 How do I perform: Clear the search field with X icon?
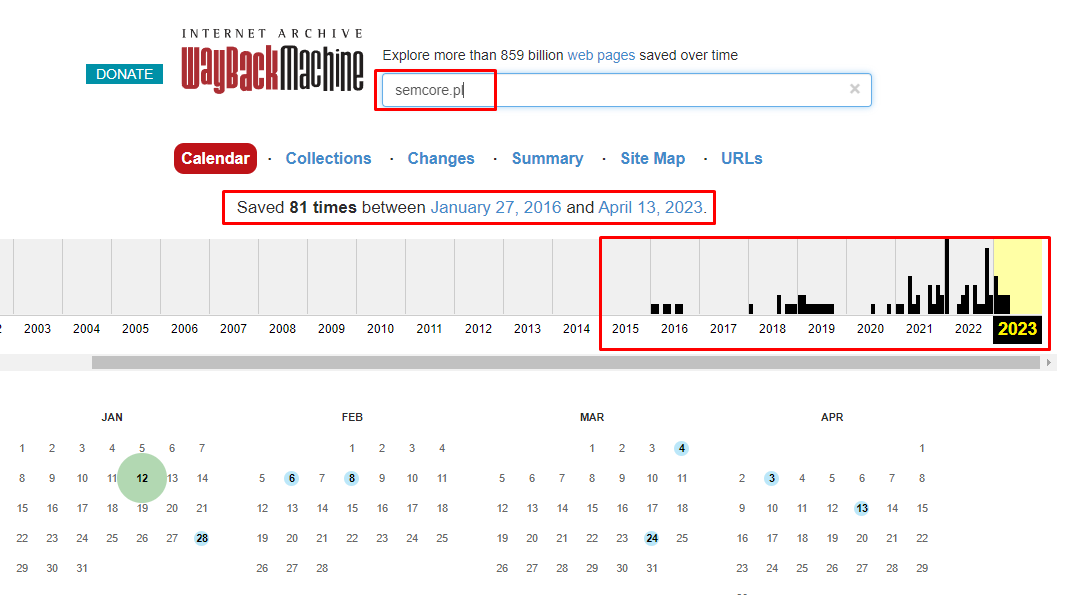pyautogui.click(x=854, y=89)
